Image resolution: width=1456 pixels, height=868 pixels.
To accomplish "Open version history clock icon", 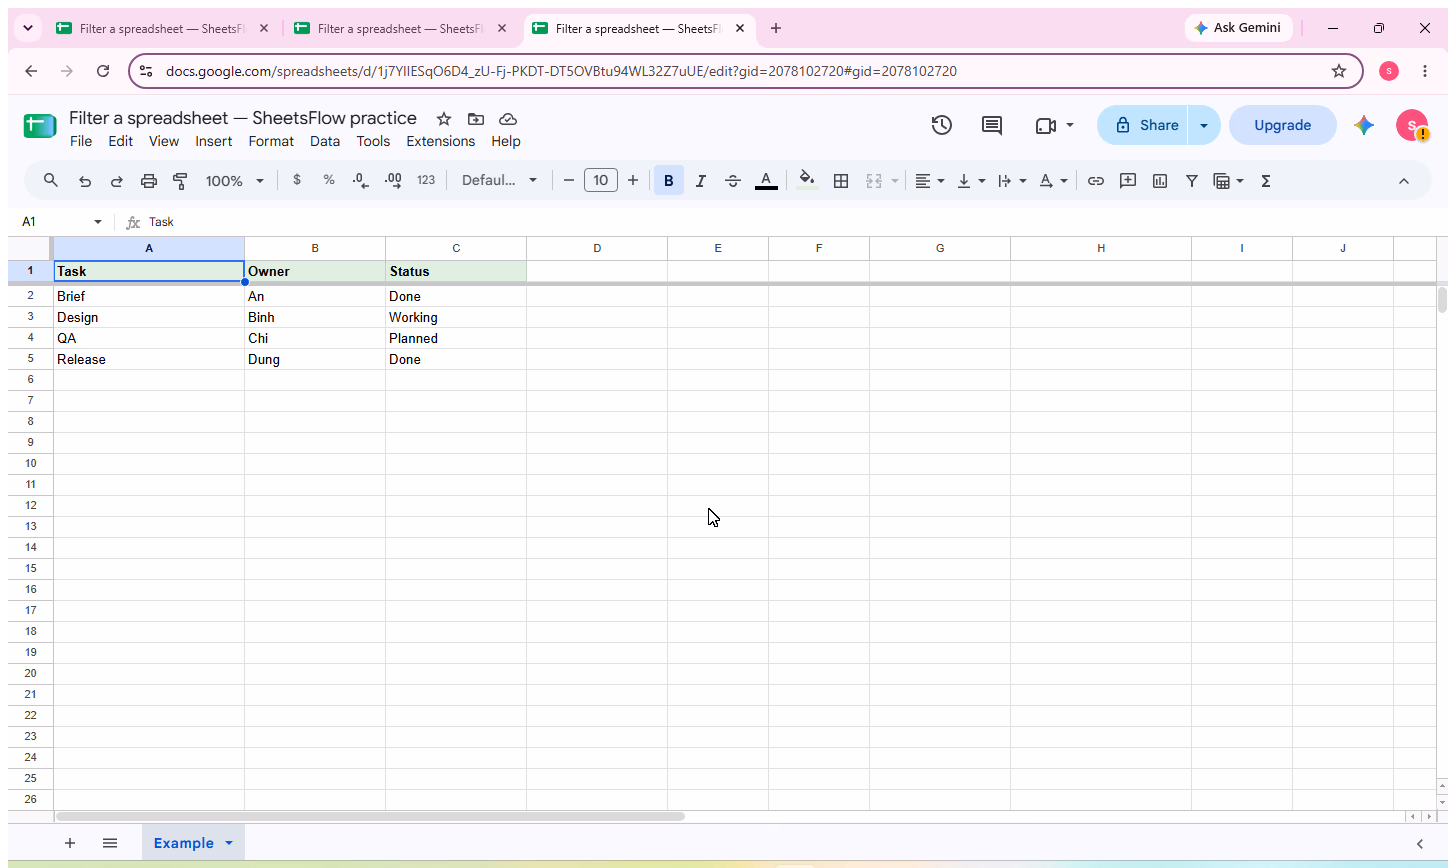I will 941,125.
